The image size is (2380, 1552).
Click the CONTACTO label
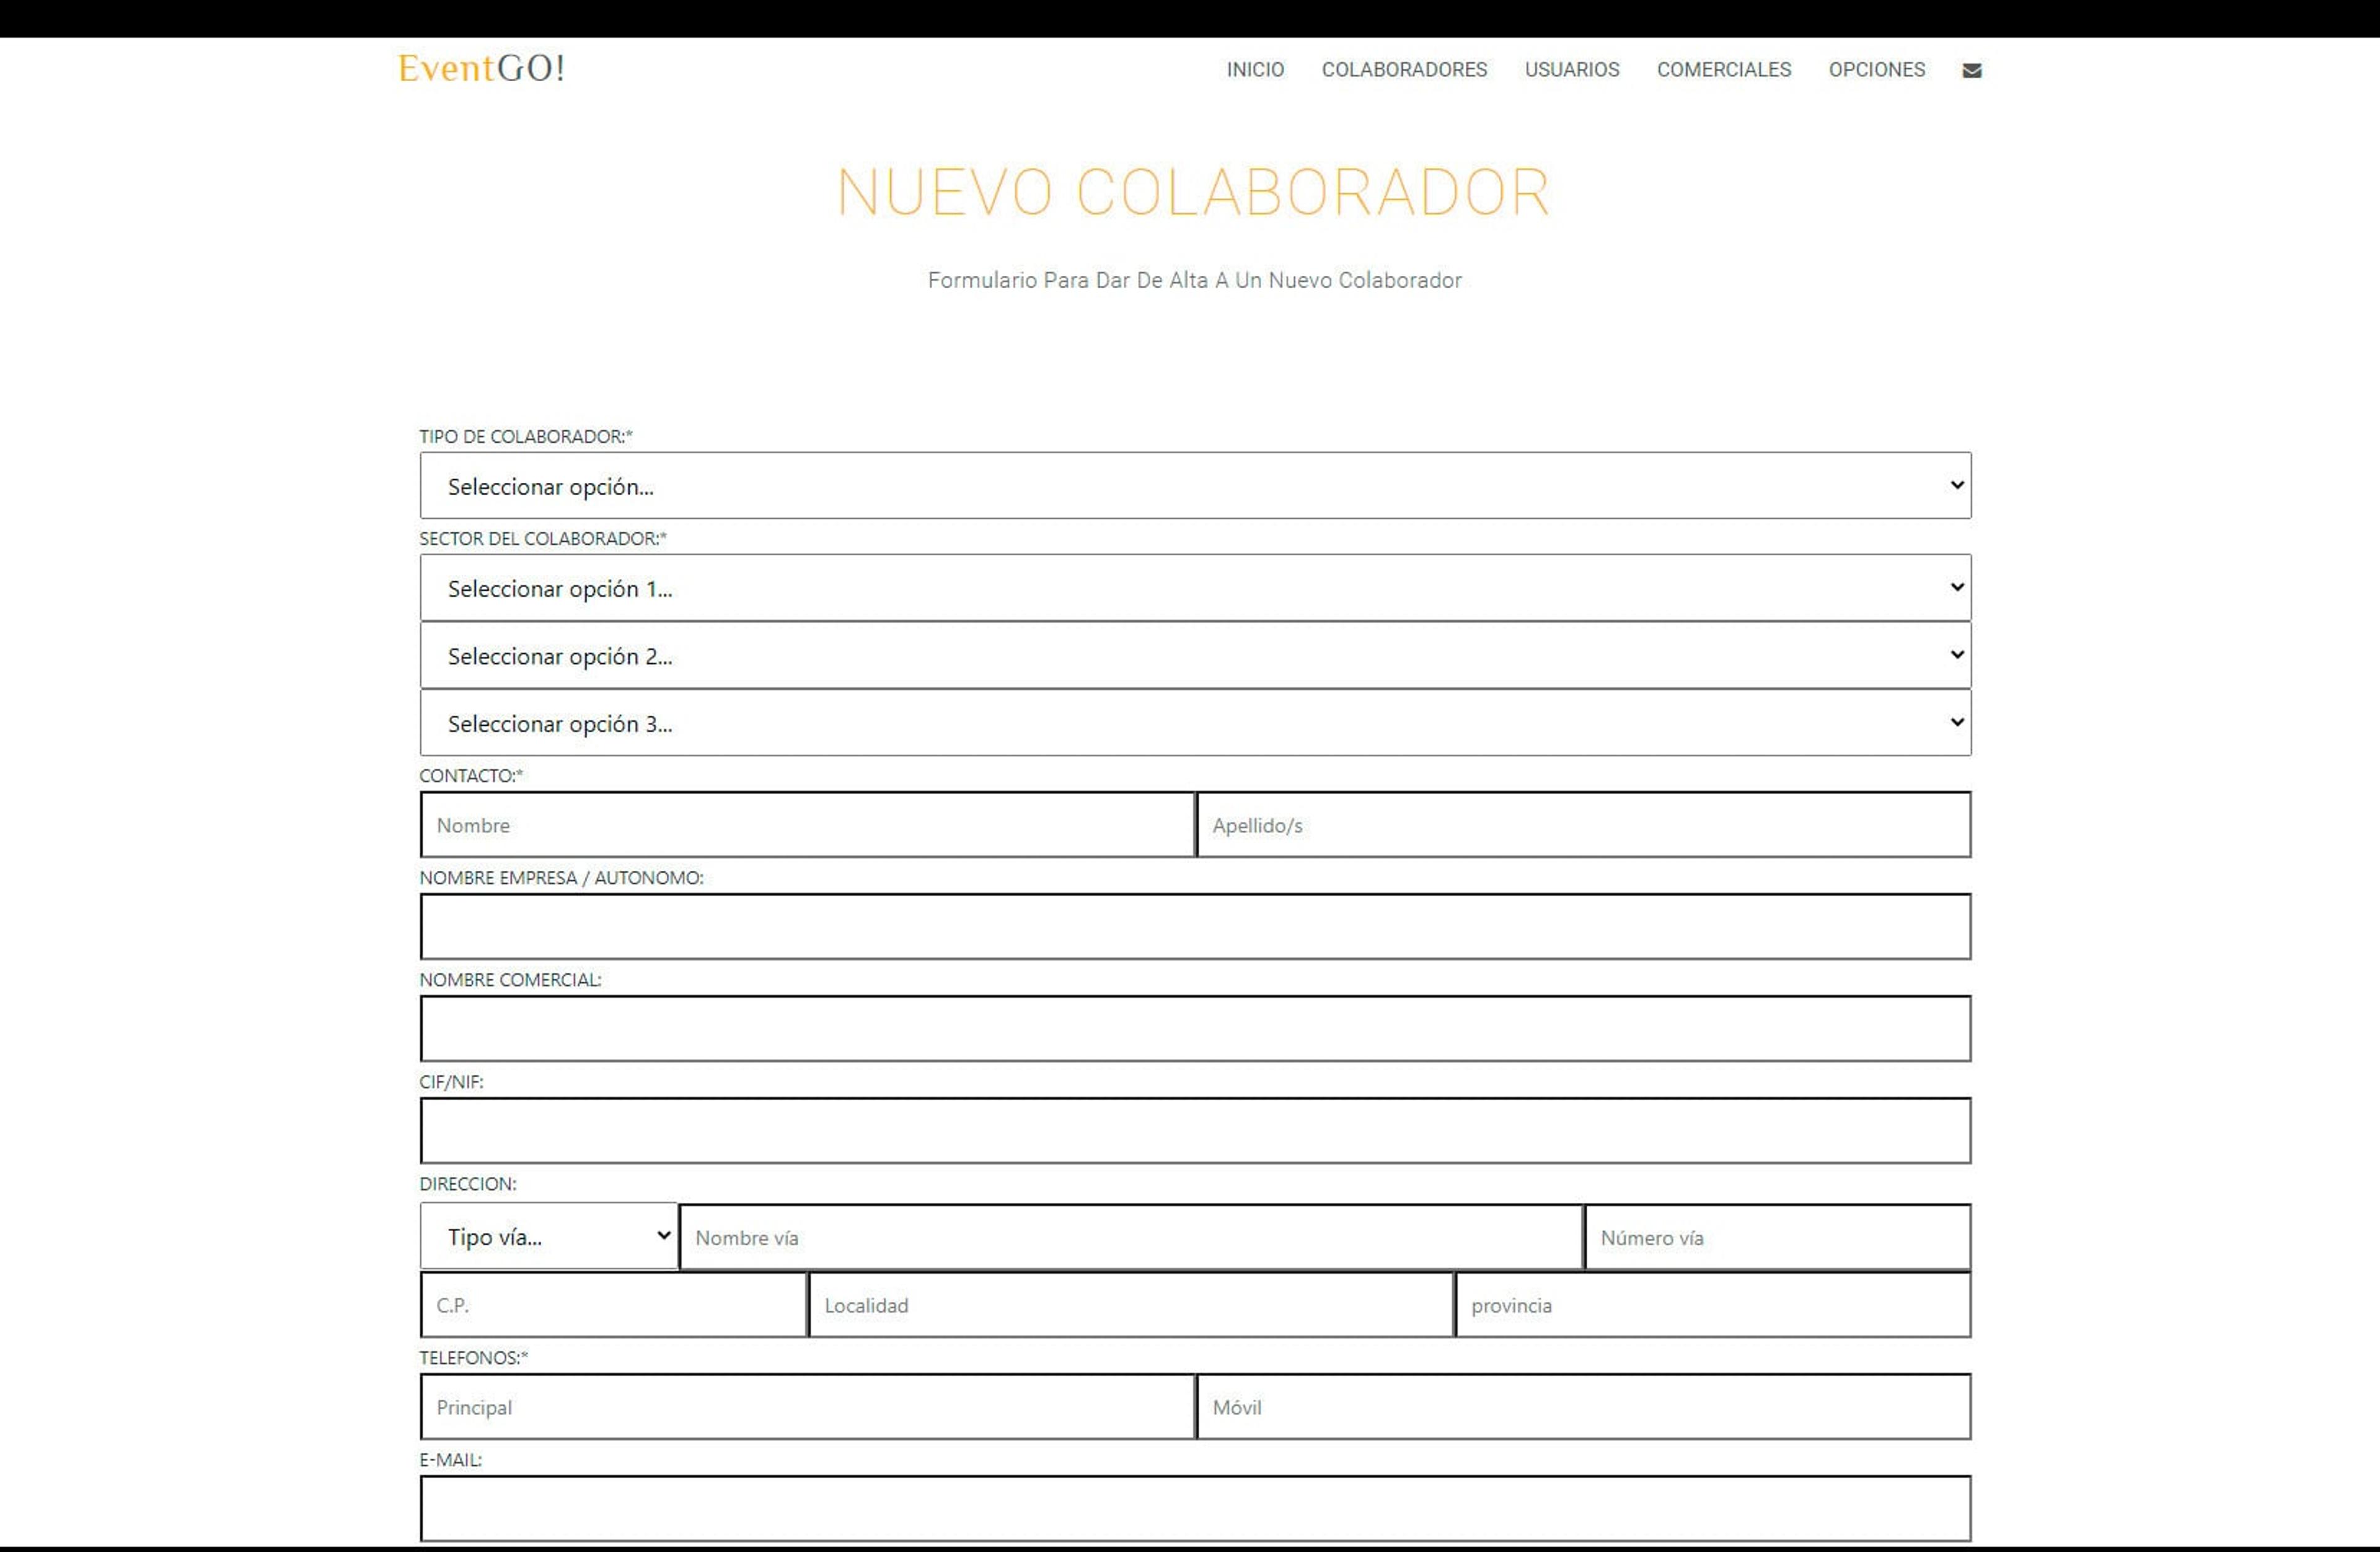(470, 776)
